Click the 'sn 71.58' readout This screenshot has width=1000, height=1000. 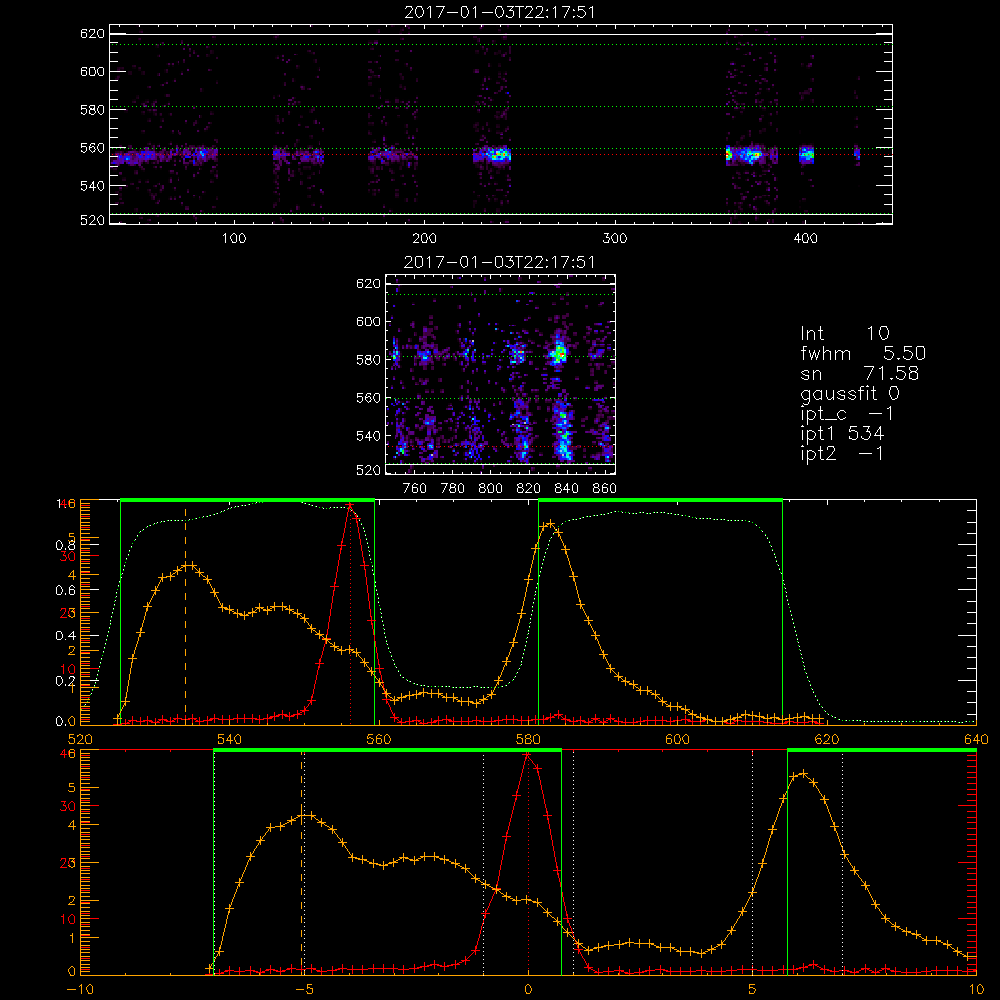(x=859, y=373)
